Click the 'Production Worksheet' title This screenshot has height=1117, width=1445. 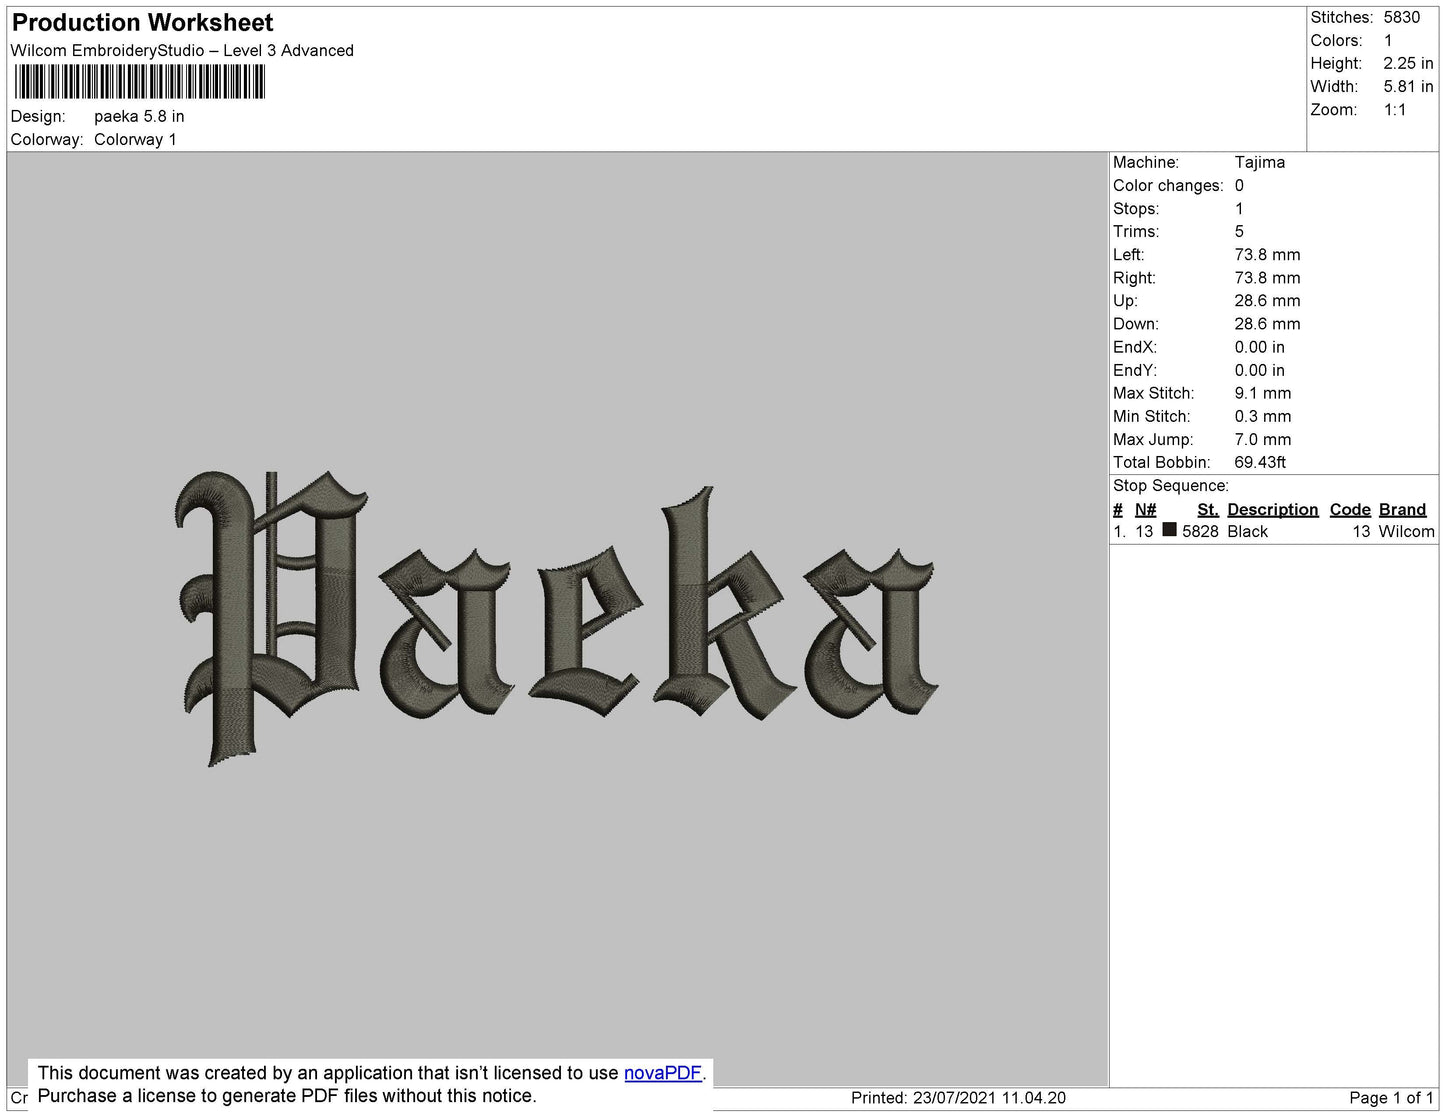coord(142,23)
